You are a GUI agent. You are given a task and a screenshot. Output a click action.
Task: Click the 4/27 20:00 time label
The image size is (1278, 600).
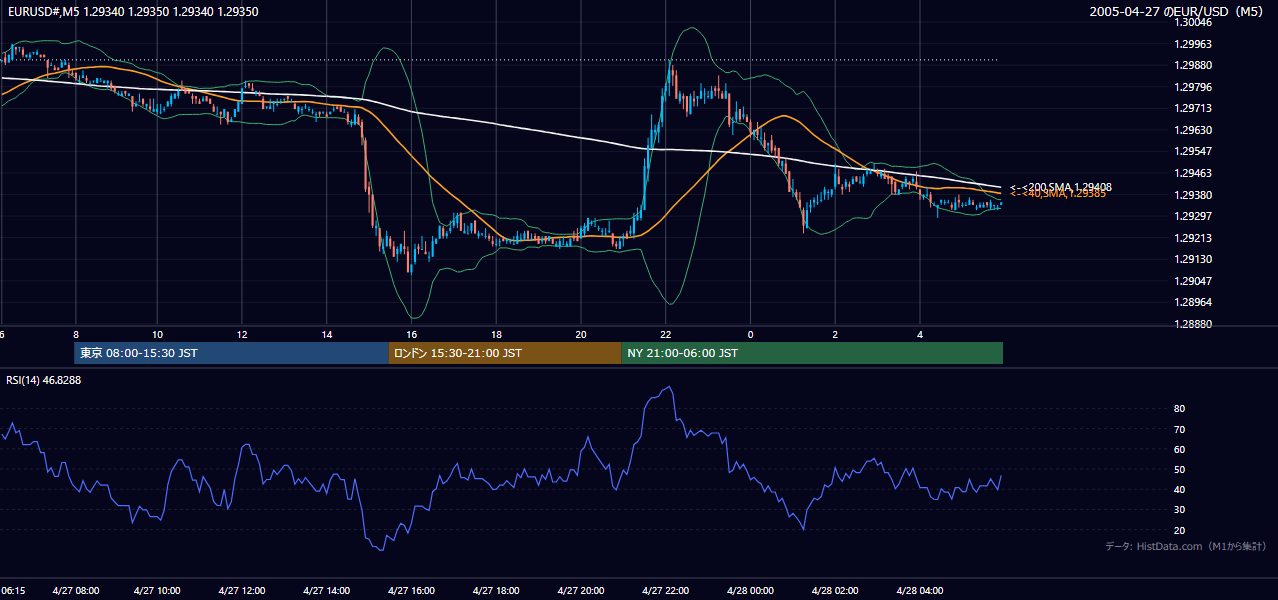pos(580,591)
